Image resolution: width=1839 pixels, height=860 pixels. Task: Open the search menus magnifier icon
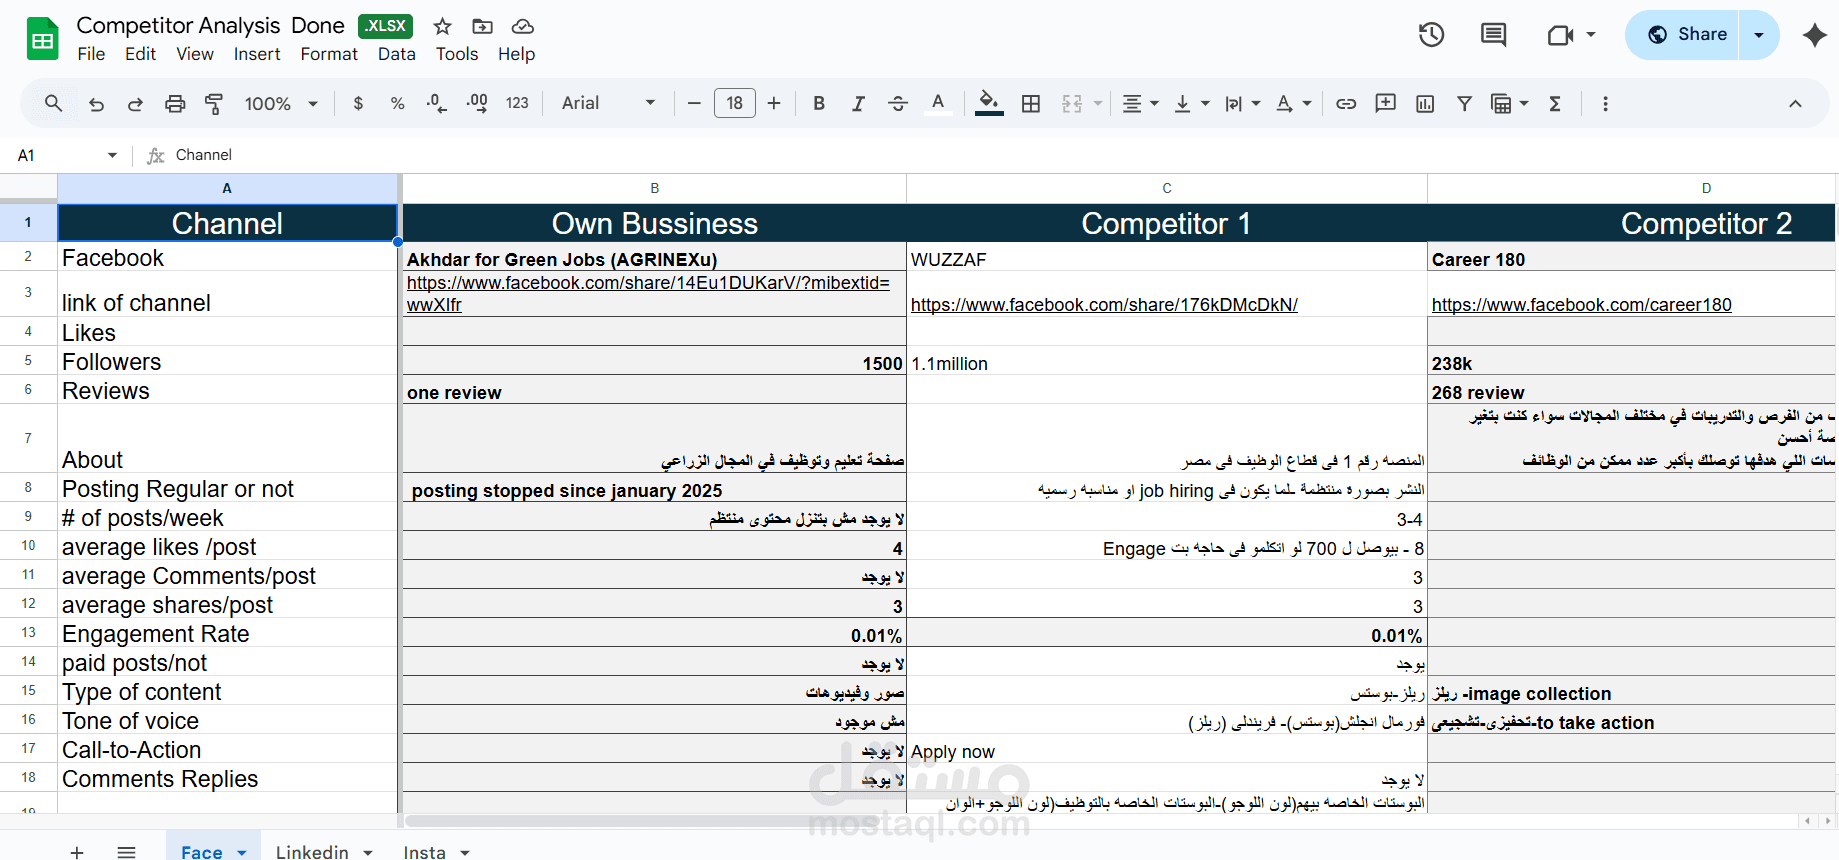coord(54,103)
